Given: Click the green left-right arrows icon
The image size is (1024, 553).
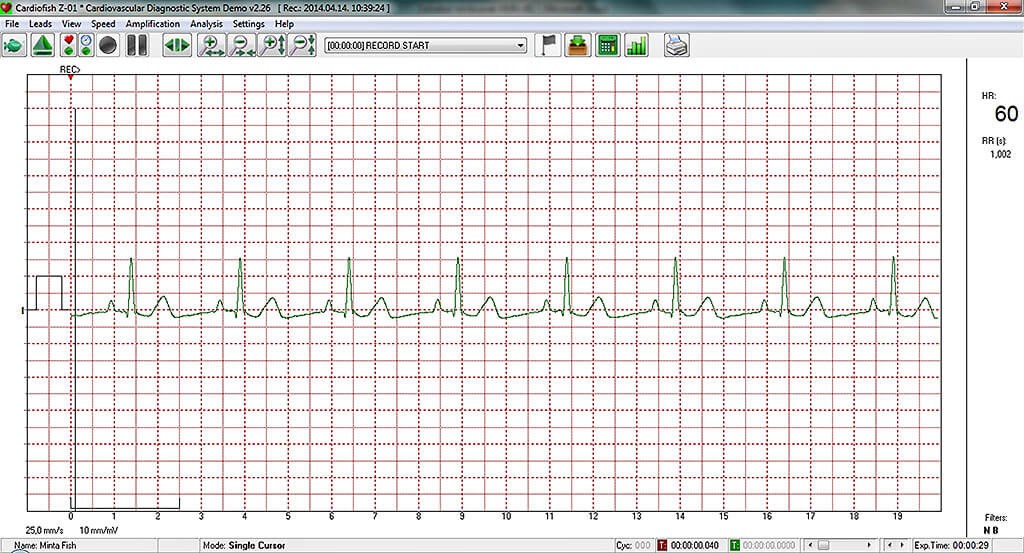Looking at the screenshot, I should [x=176, y=45].
